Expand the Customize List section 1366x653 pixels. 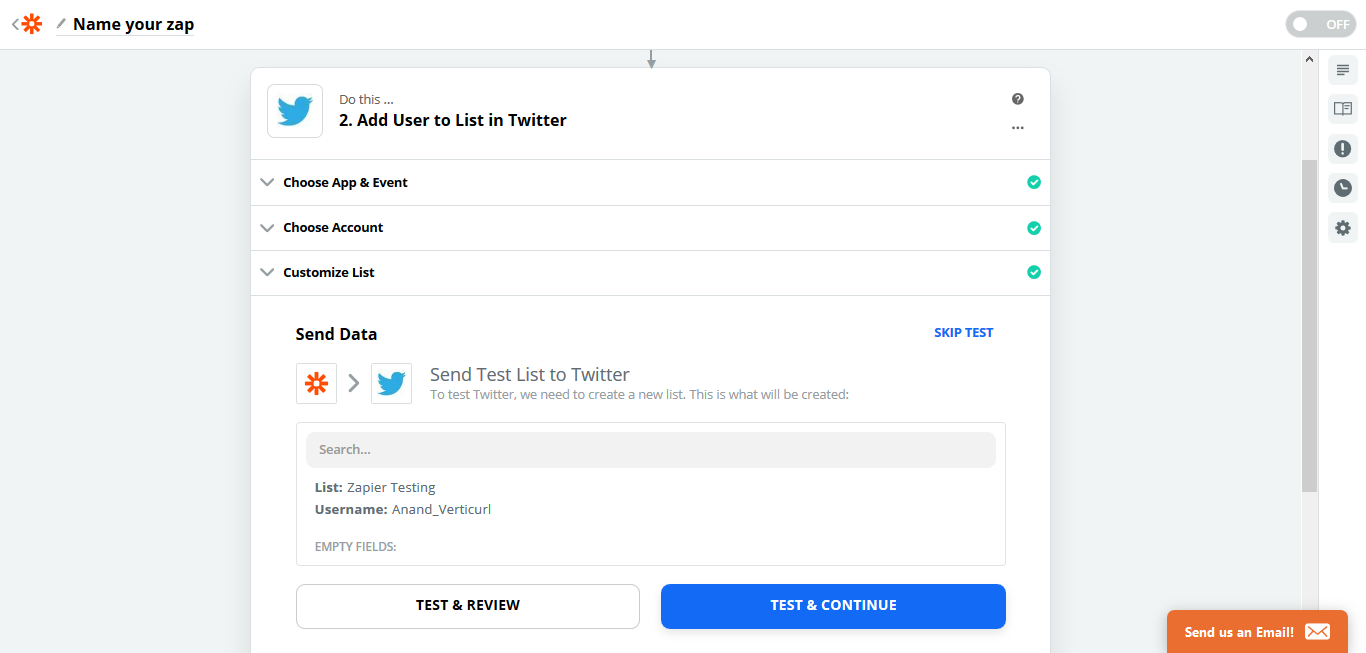pos(650,272)
